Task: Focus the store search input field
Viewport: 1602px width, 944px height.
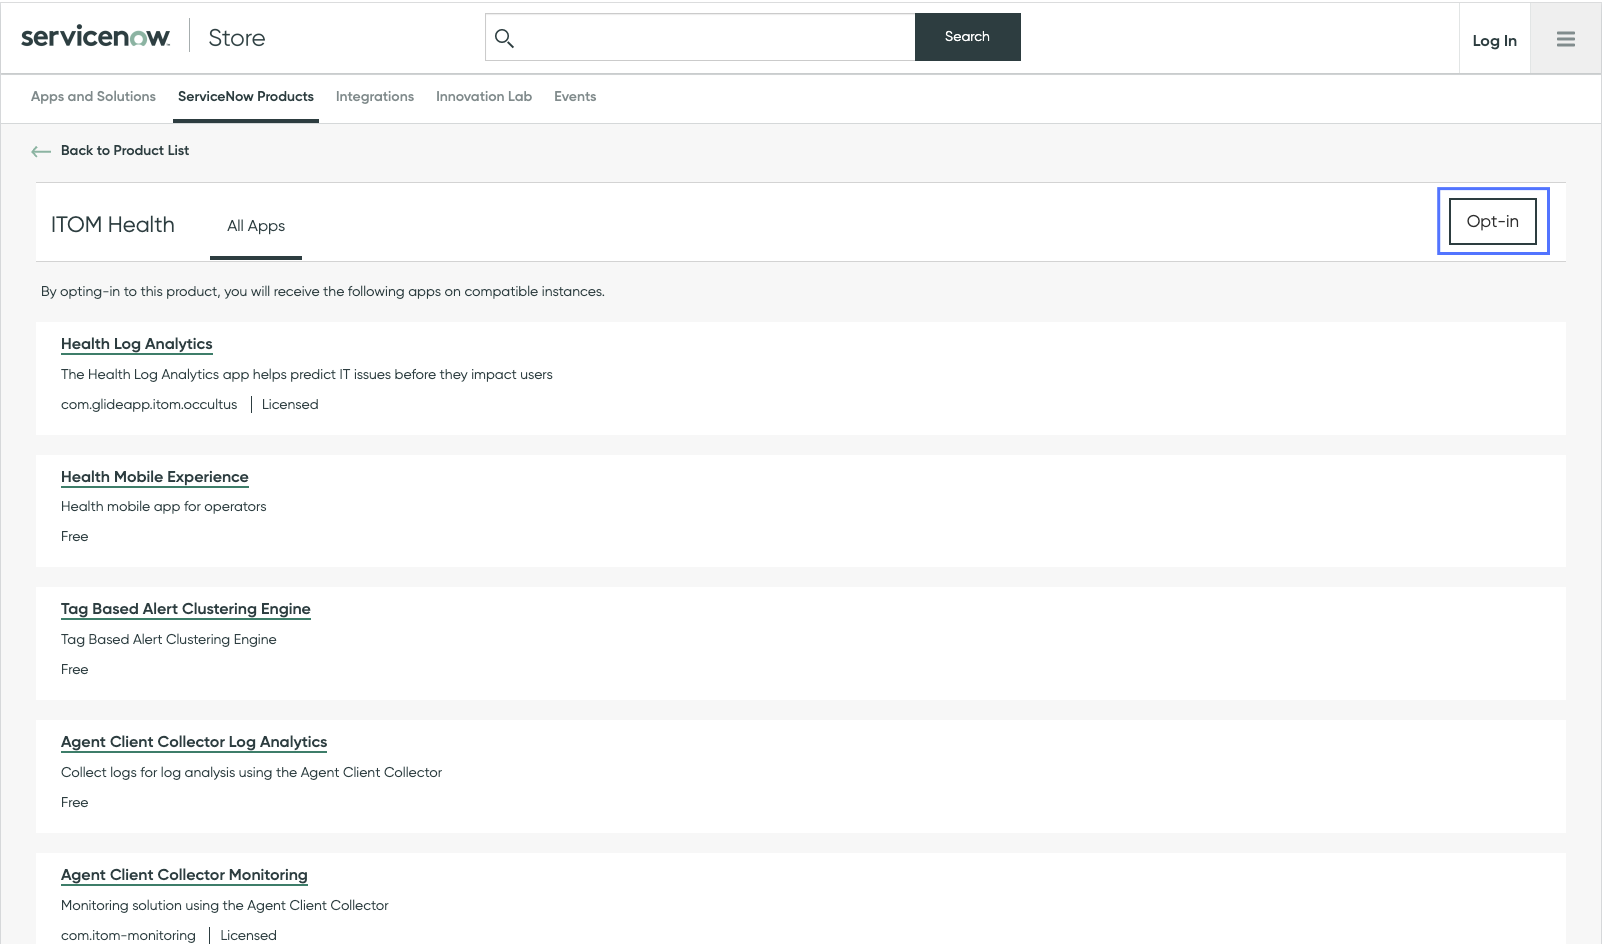Action: (700, 37)
